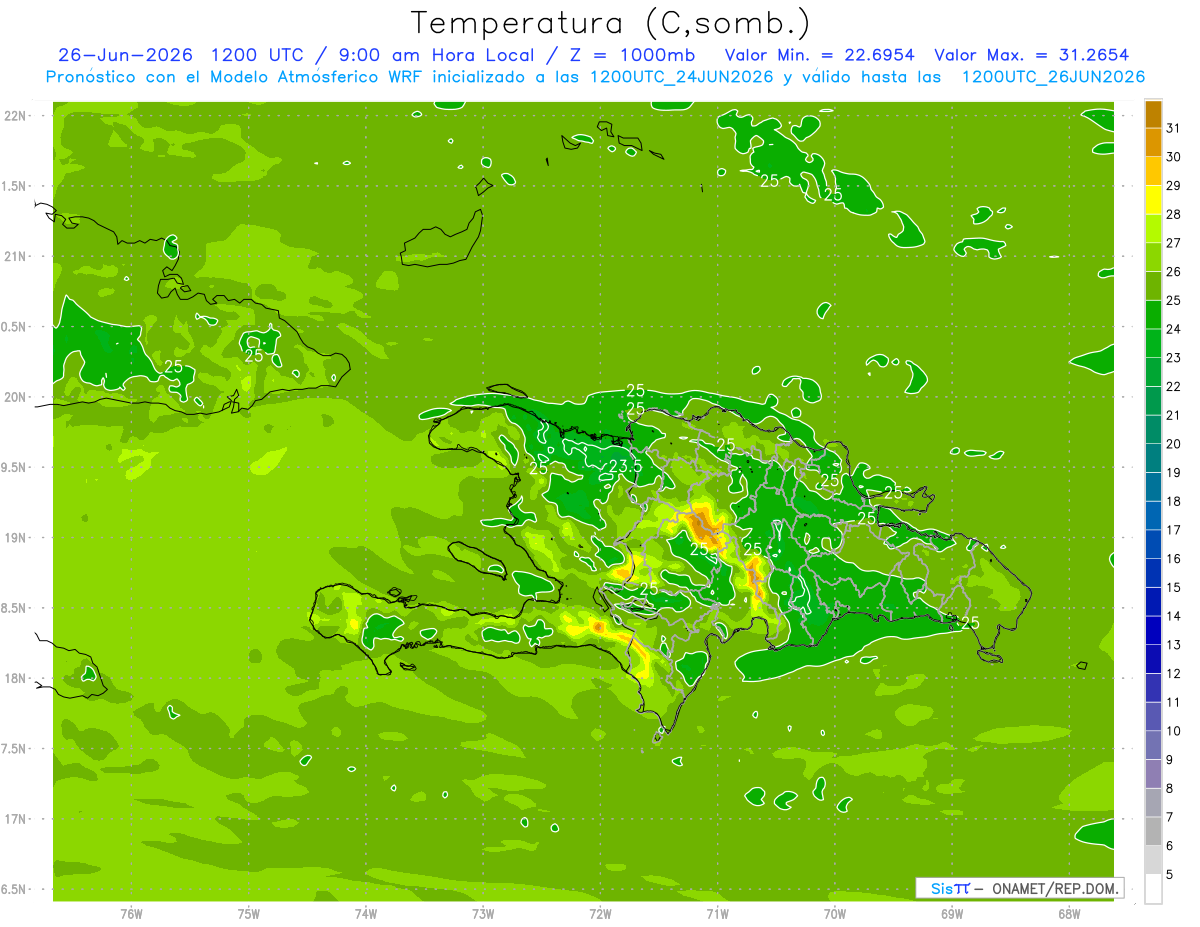The width and height of the screenshot is (1200, 927).
Task: Click the '31' label on the color legend
Action: point(1173,128)
